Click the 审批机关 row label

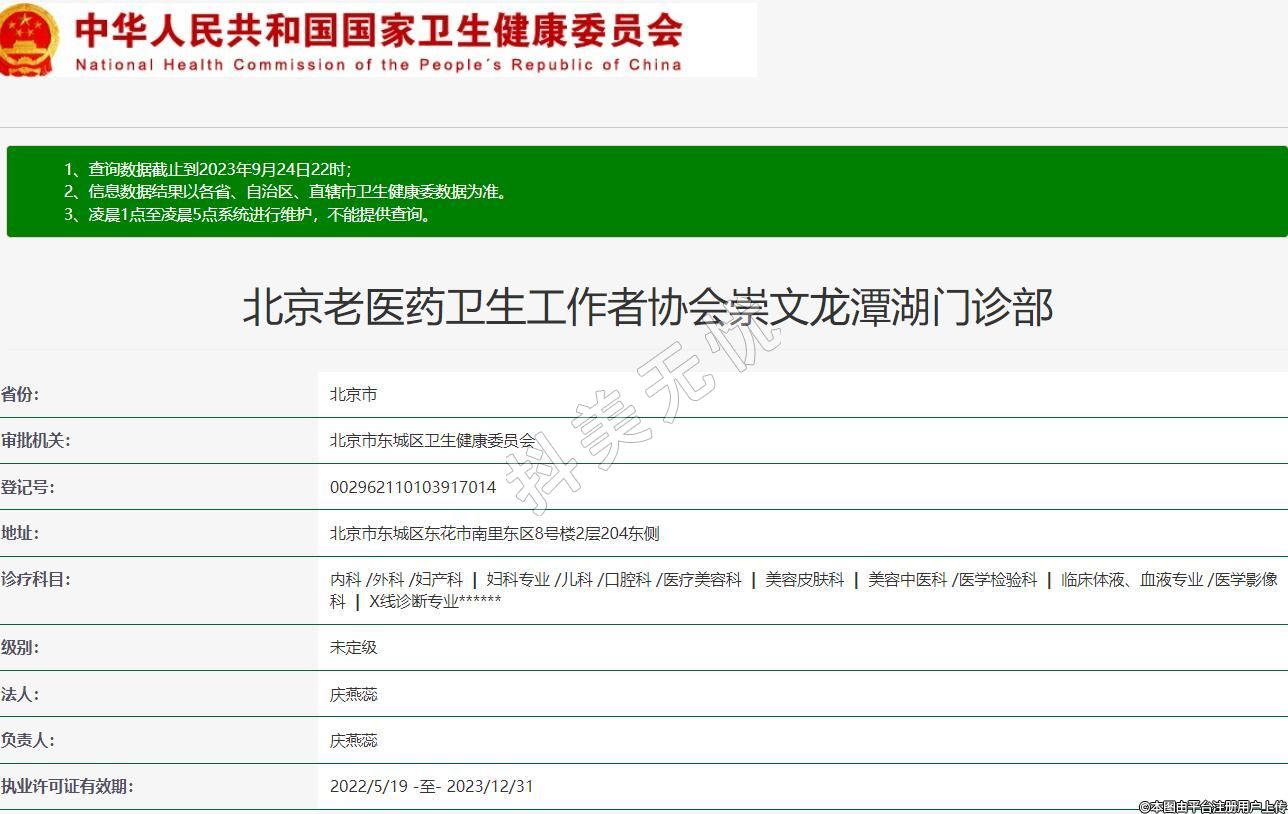36,441
